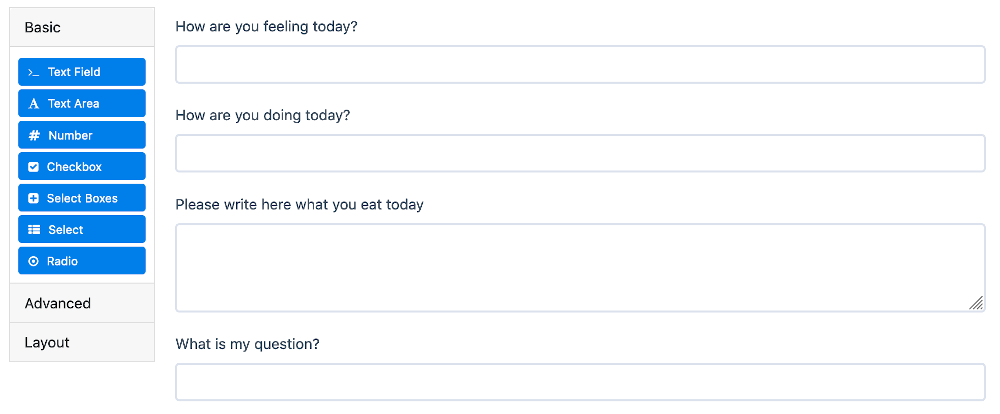Choose the Radio component button
This screenshot has height=414, width=1000.
(x=82, y=261)
